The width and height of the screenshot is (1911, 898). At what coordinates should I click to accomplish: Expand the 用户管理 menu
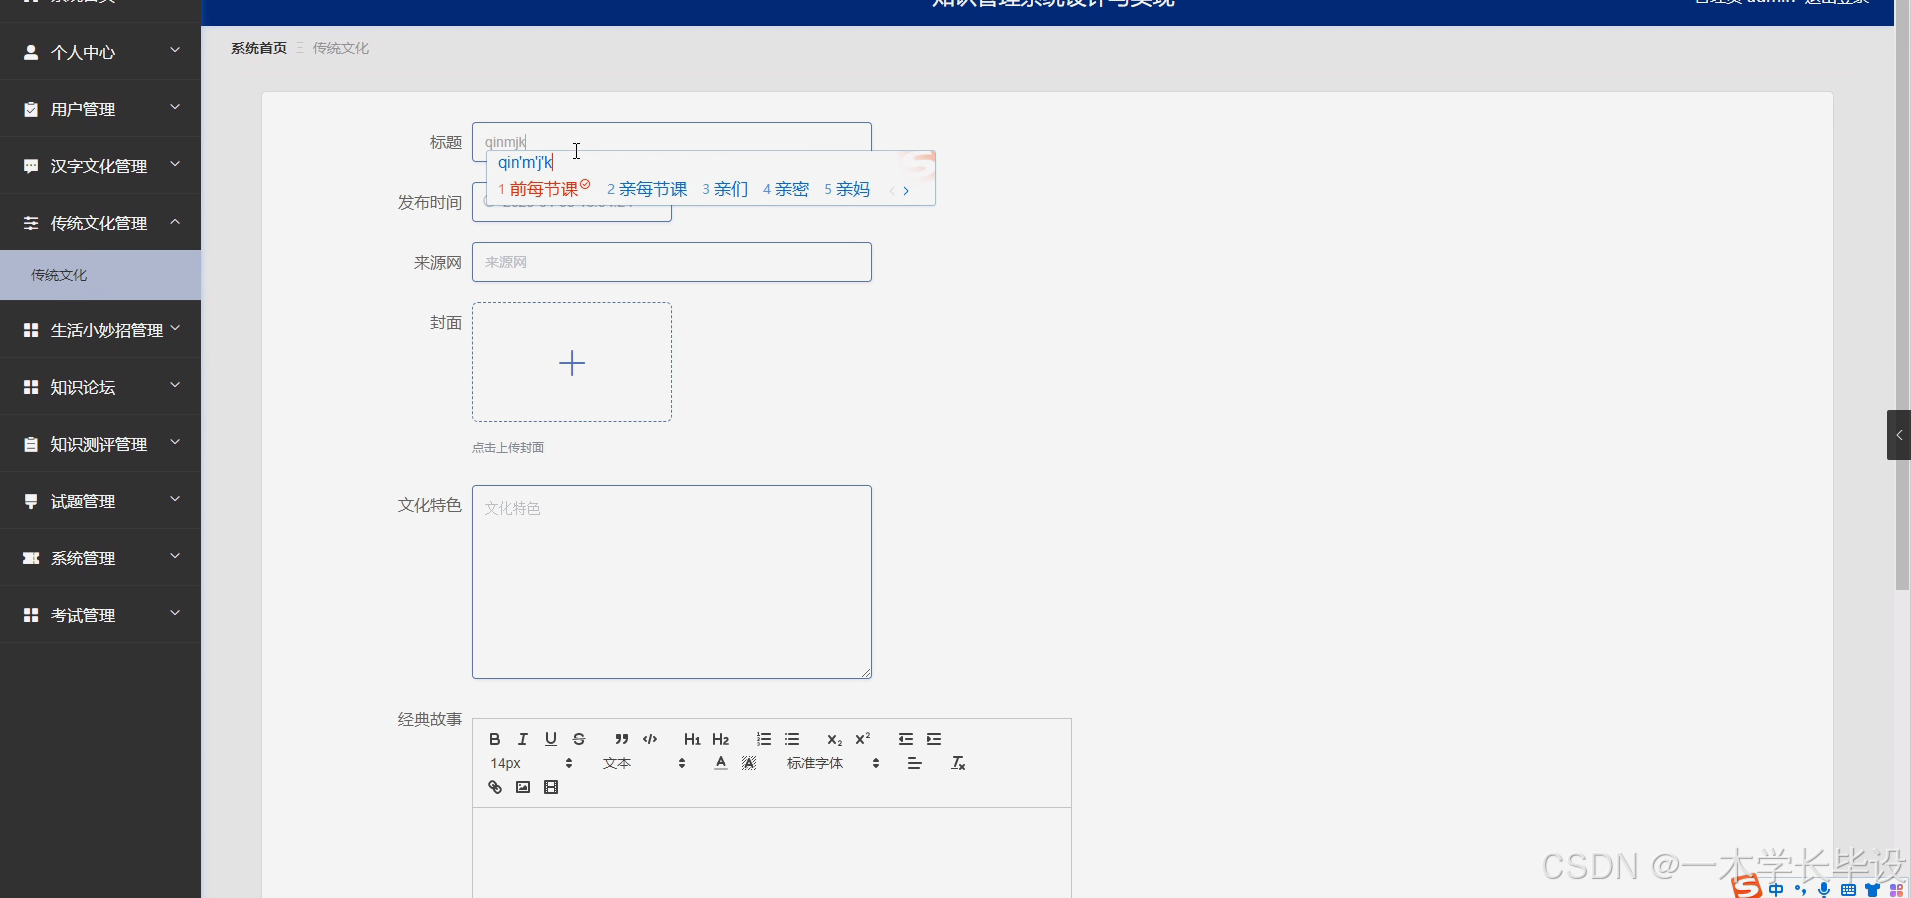click(x=100, y=109)
